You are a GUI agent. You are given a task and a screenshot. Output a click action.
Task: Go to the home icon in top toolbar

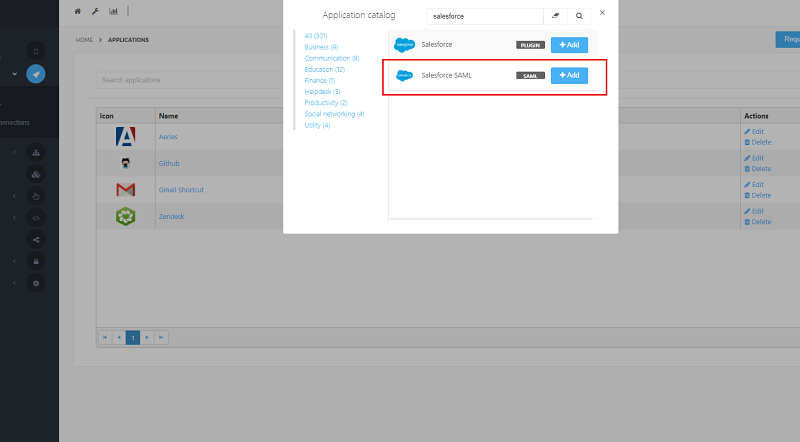point(78,11)
